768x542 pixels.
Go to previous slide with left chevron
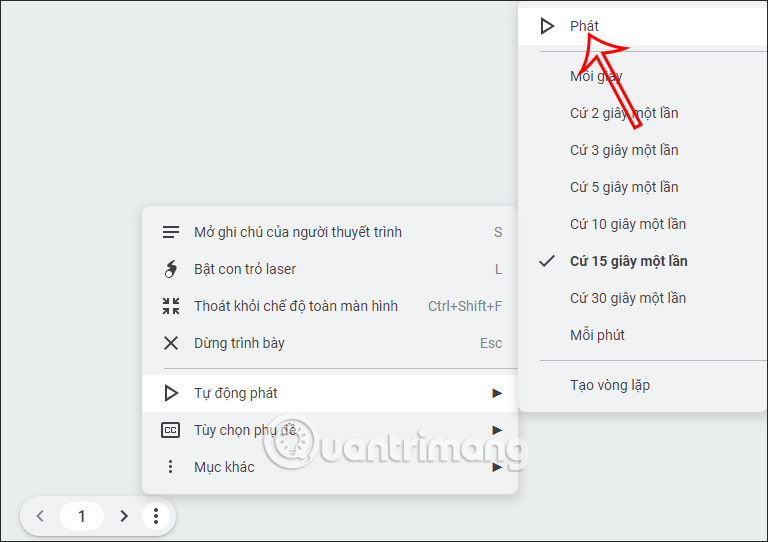40,516
